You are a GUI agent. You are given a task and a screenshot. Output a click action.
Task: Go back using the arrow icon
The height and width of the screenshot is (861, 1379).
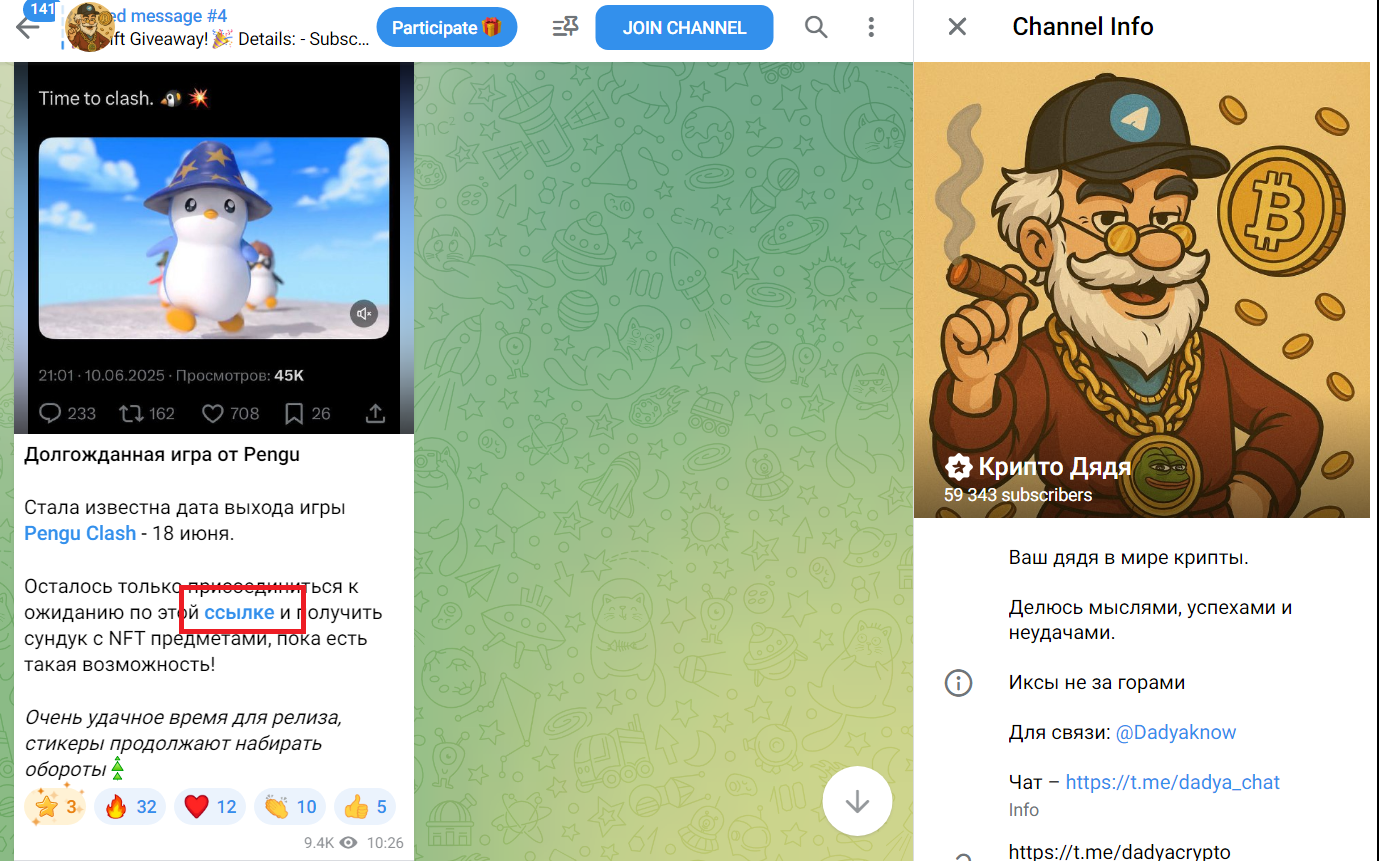pos(27,27)
